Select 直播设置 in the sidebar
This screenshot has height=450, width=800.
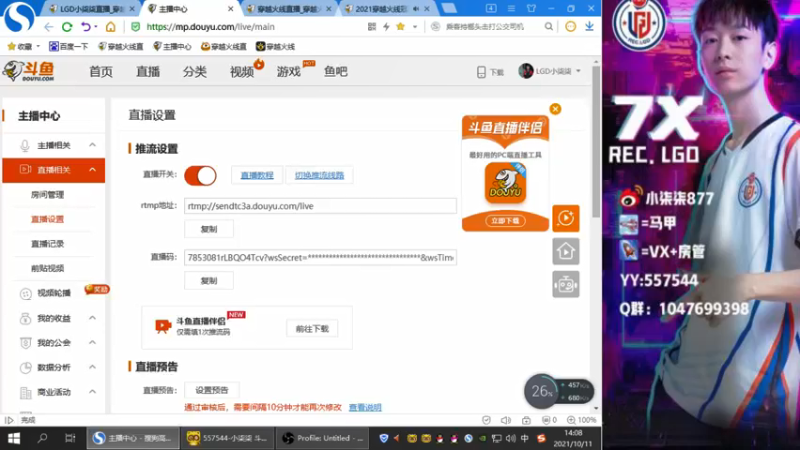pos(47,219)
